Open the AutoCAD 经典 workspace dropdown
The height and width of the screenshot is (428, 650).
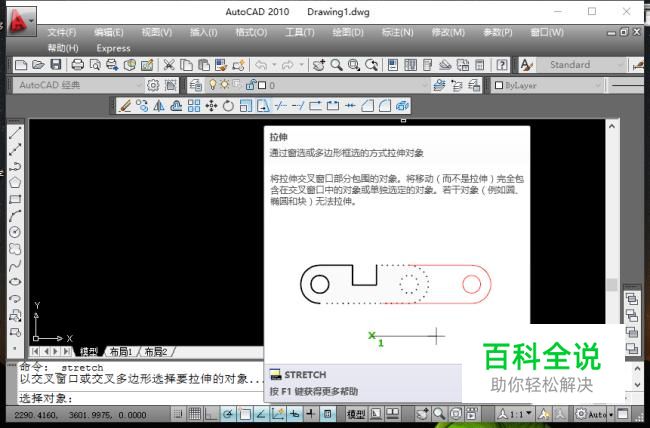tap(79, 85)
